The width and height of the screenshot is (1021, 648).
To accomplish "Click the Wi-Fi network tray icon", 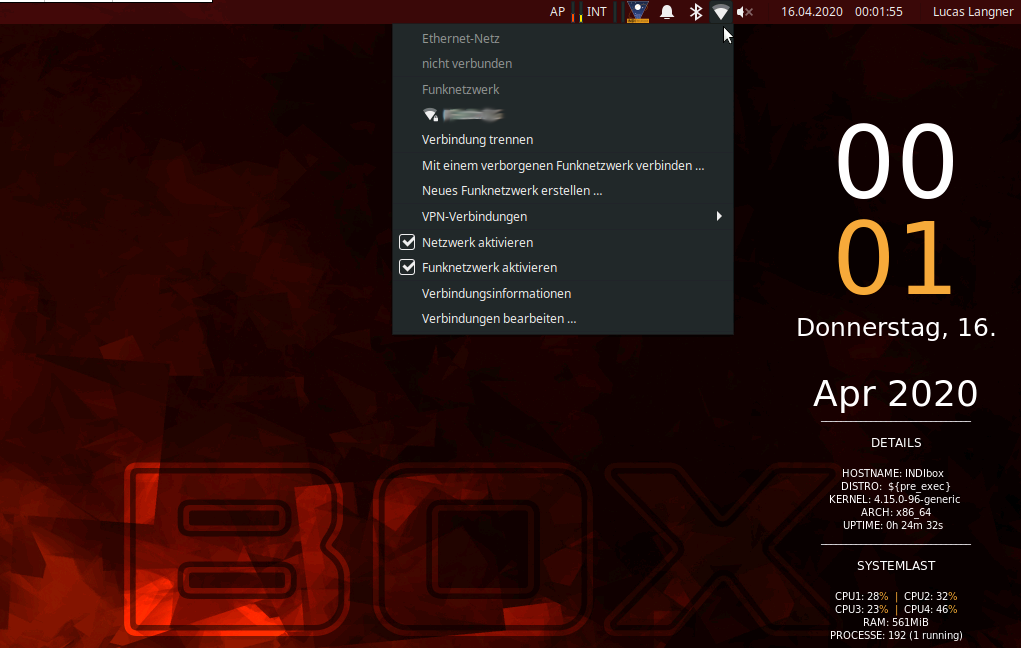I will (720, 12).
